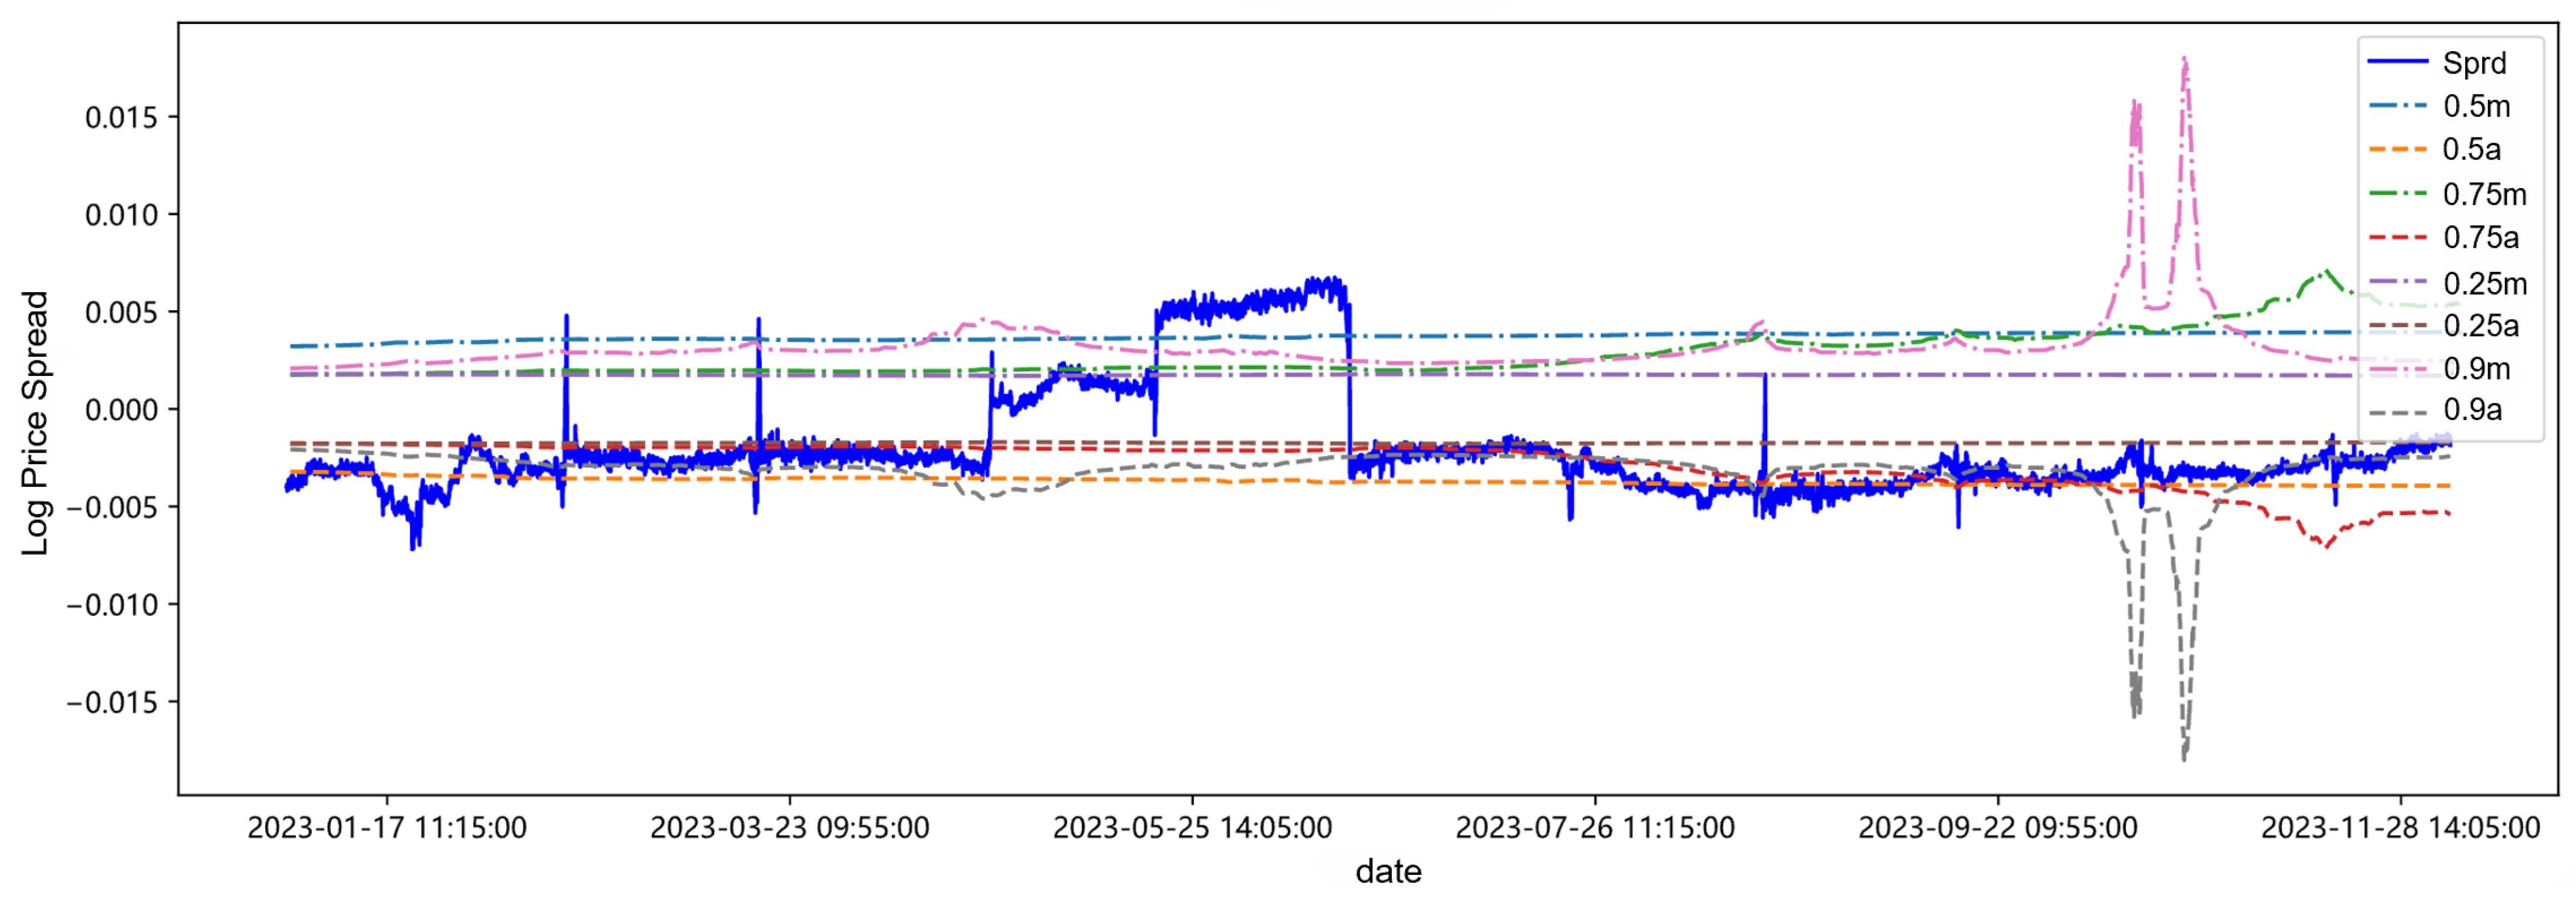The image size is (2576, 902).
Task: Select the 0.9a legend entry
Action: click(x=2472, y=409)
